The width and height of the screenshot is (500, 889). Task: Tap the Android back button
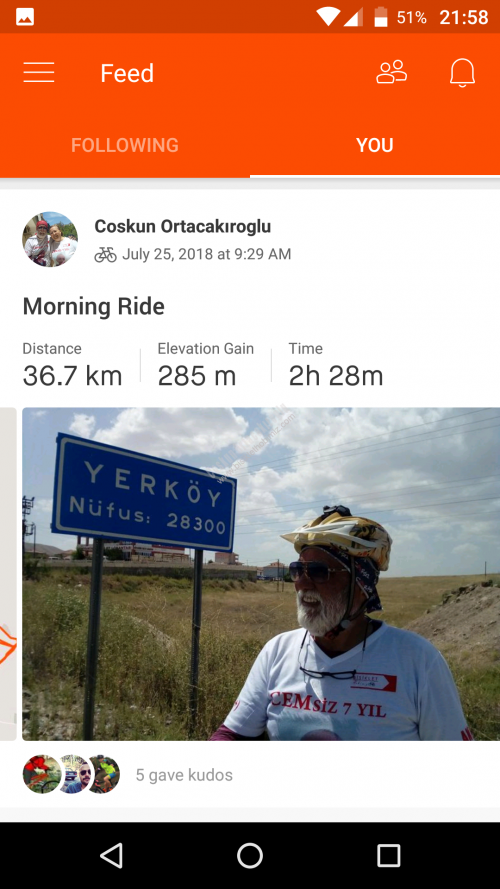click(111, 855)
